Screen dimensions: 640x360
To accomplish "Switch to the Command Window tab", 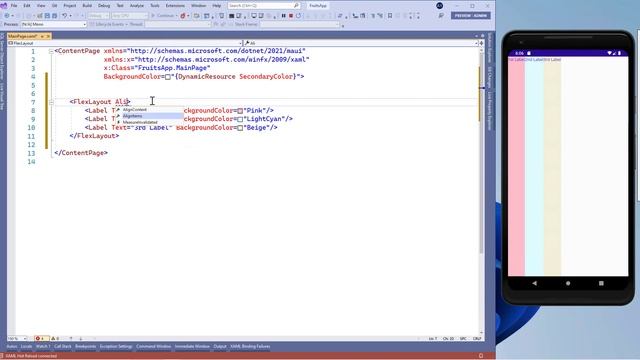I will [x=153, y=347].
